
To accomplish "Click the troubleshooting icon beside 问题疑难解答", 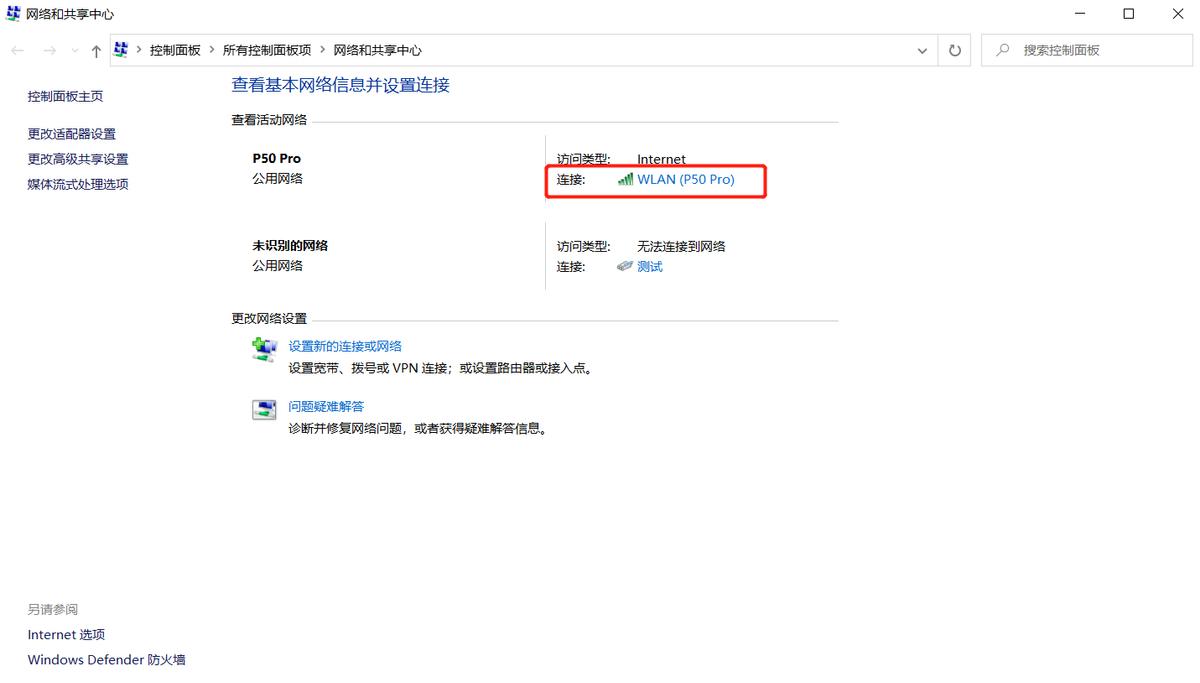I will (263, 409).
